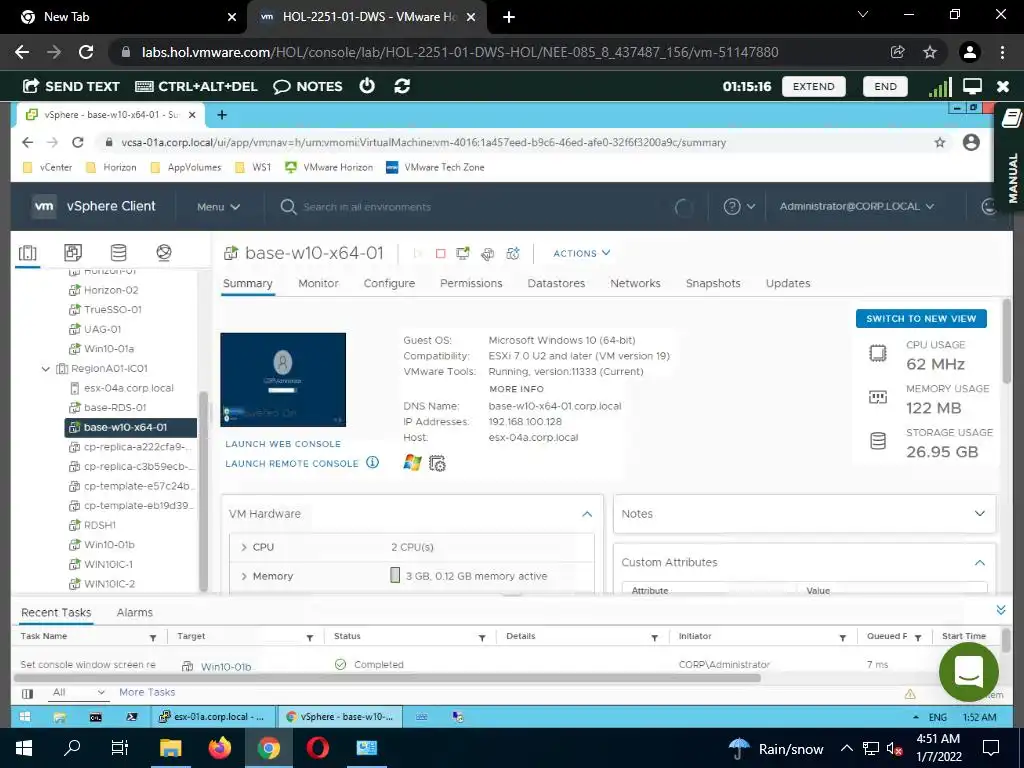The height and width of the screenshot is (768, 1024).
Task: Switch to the Snapshots tab
Action: (713, 283)
